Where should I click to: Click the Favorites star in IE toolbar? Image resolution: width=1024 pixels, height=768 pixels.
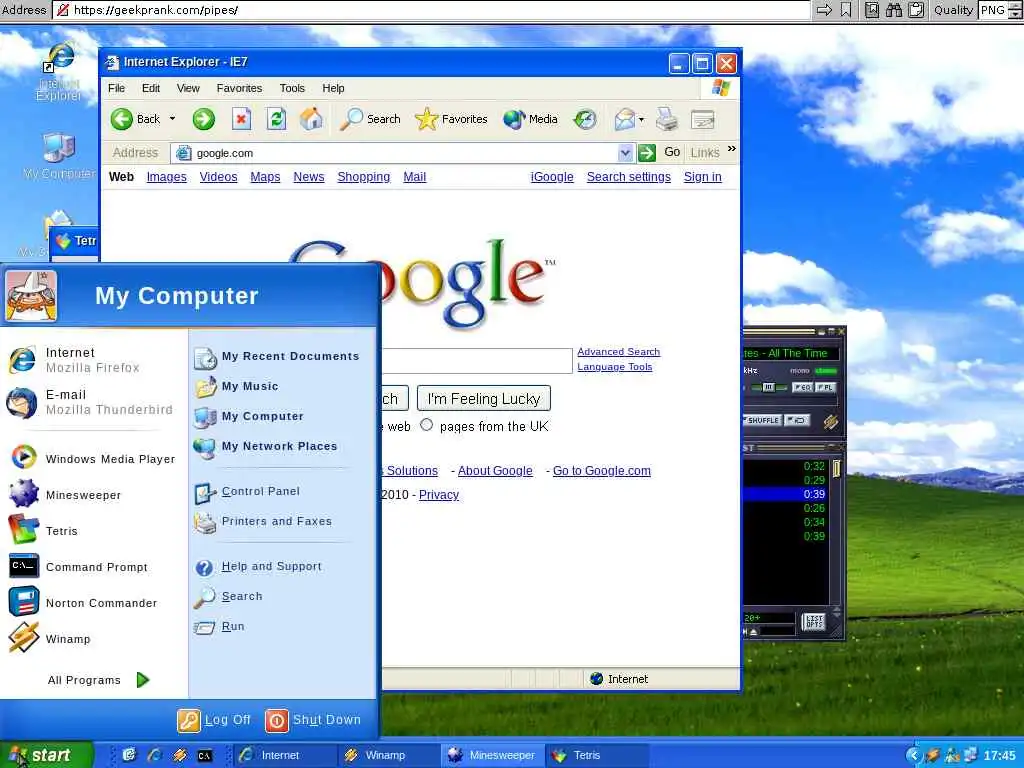tap(426, 120)
